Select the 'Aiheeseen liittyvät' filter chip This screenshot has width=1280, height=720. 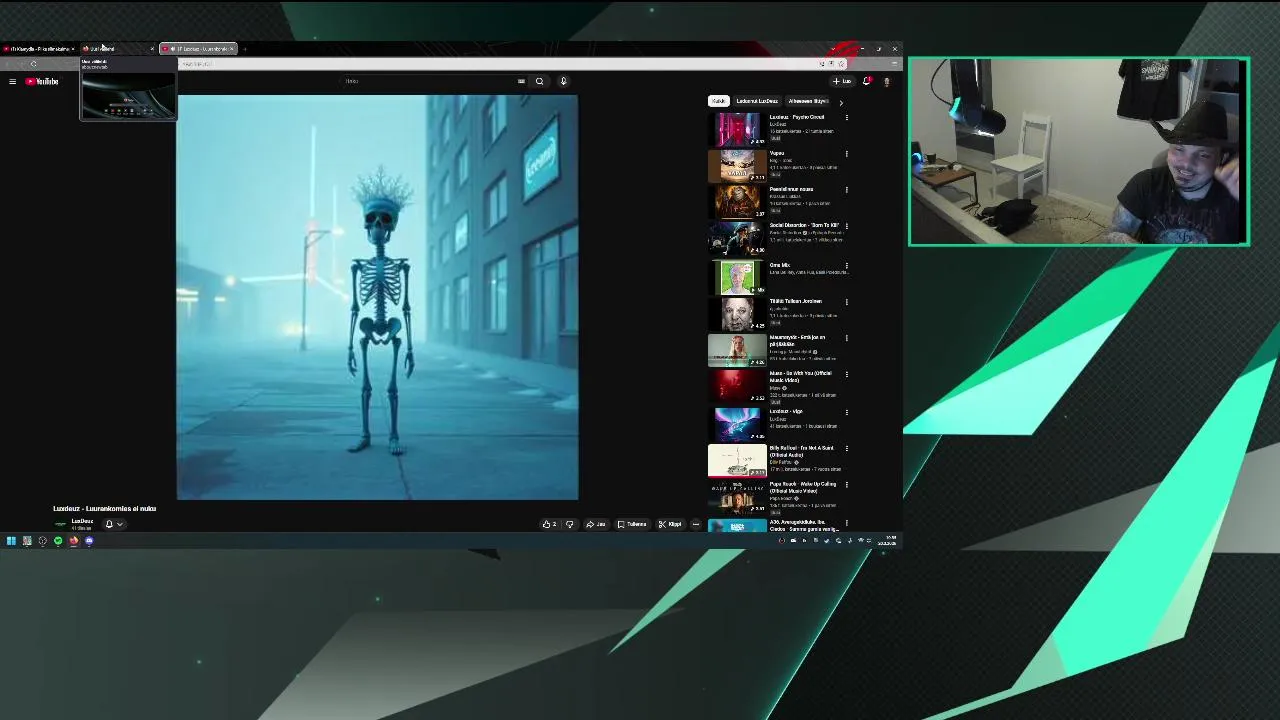(807, 101)
